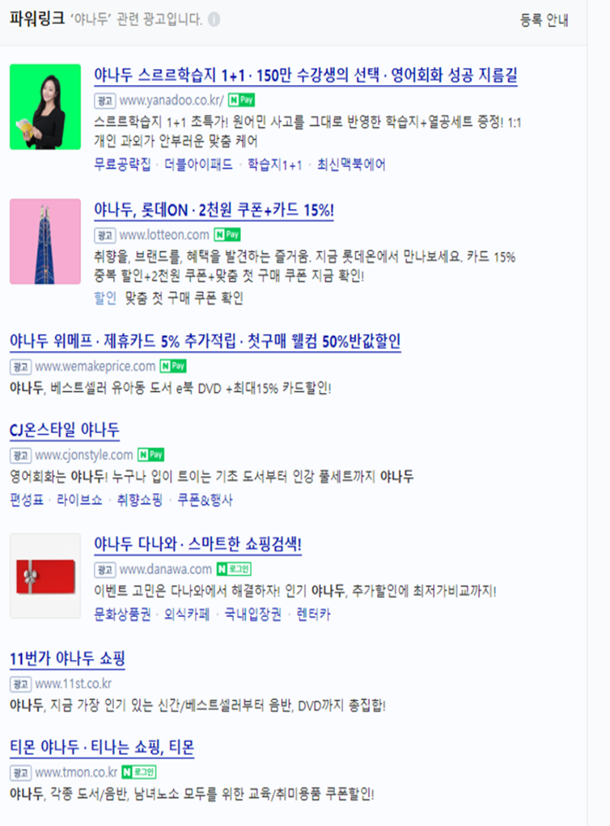
Task: Open the 티몬 야나두 ad title
Action: pyautogui.click(x=102, y=747)
